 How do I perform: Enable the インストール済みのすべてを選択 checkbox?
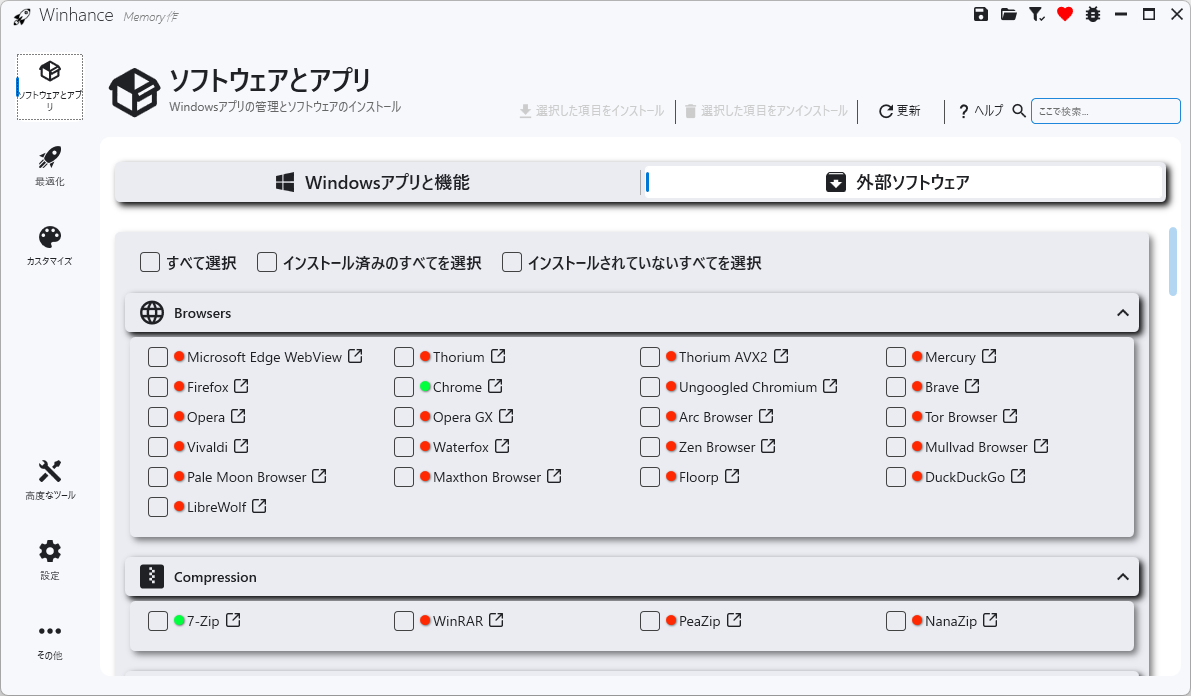click(267, 263)
